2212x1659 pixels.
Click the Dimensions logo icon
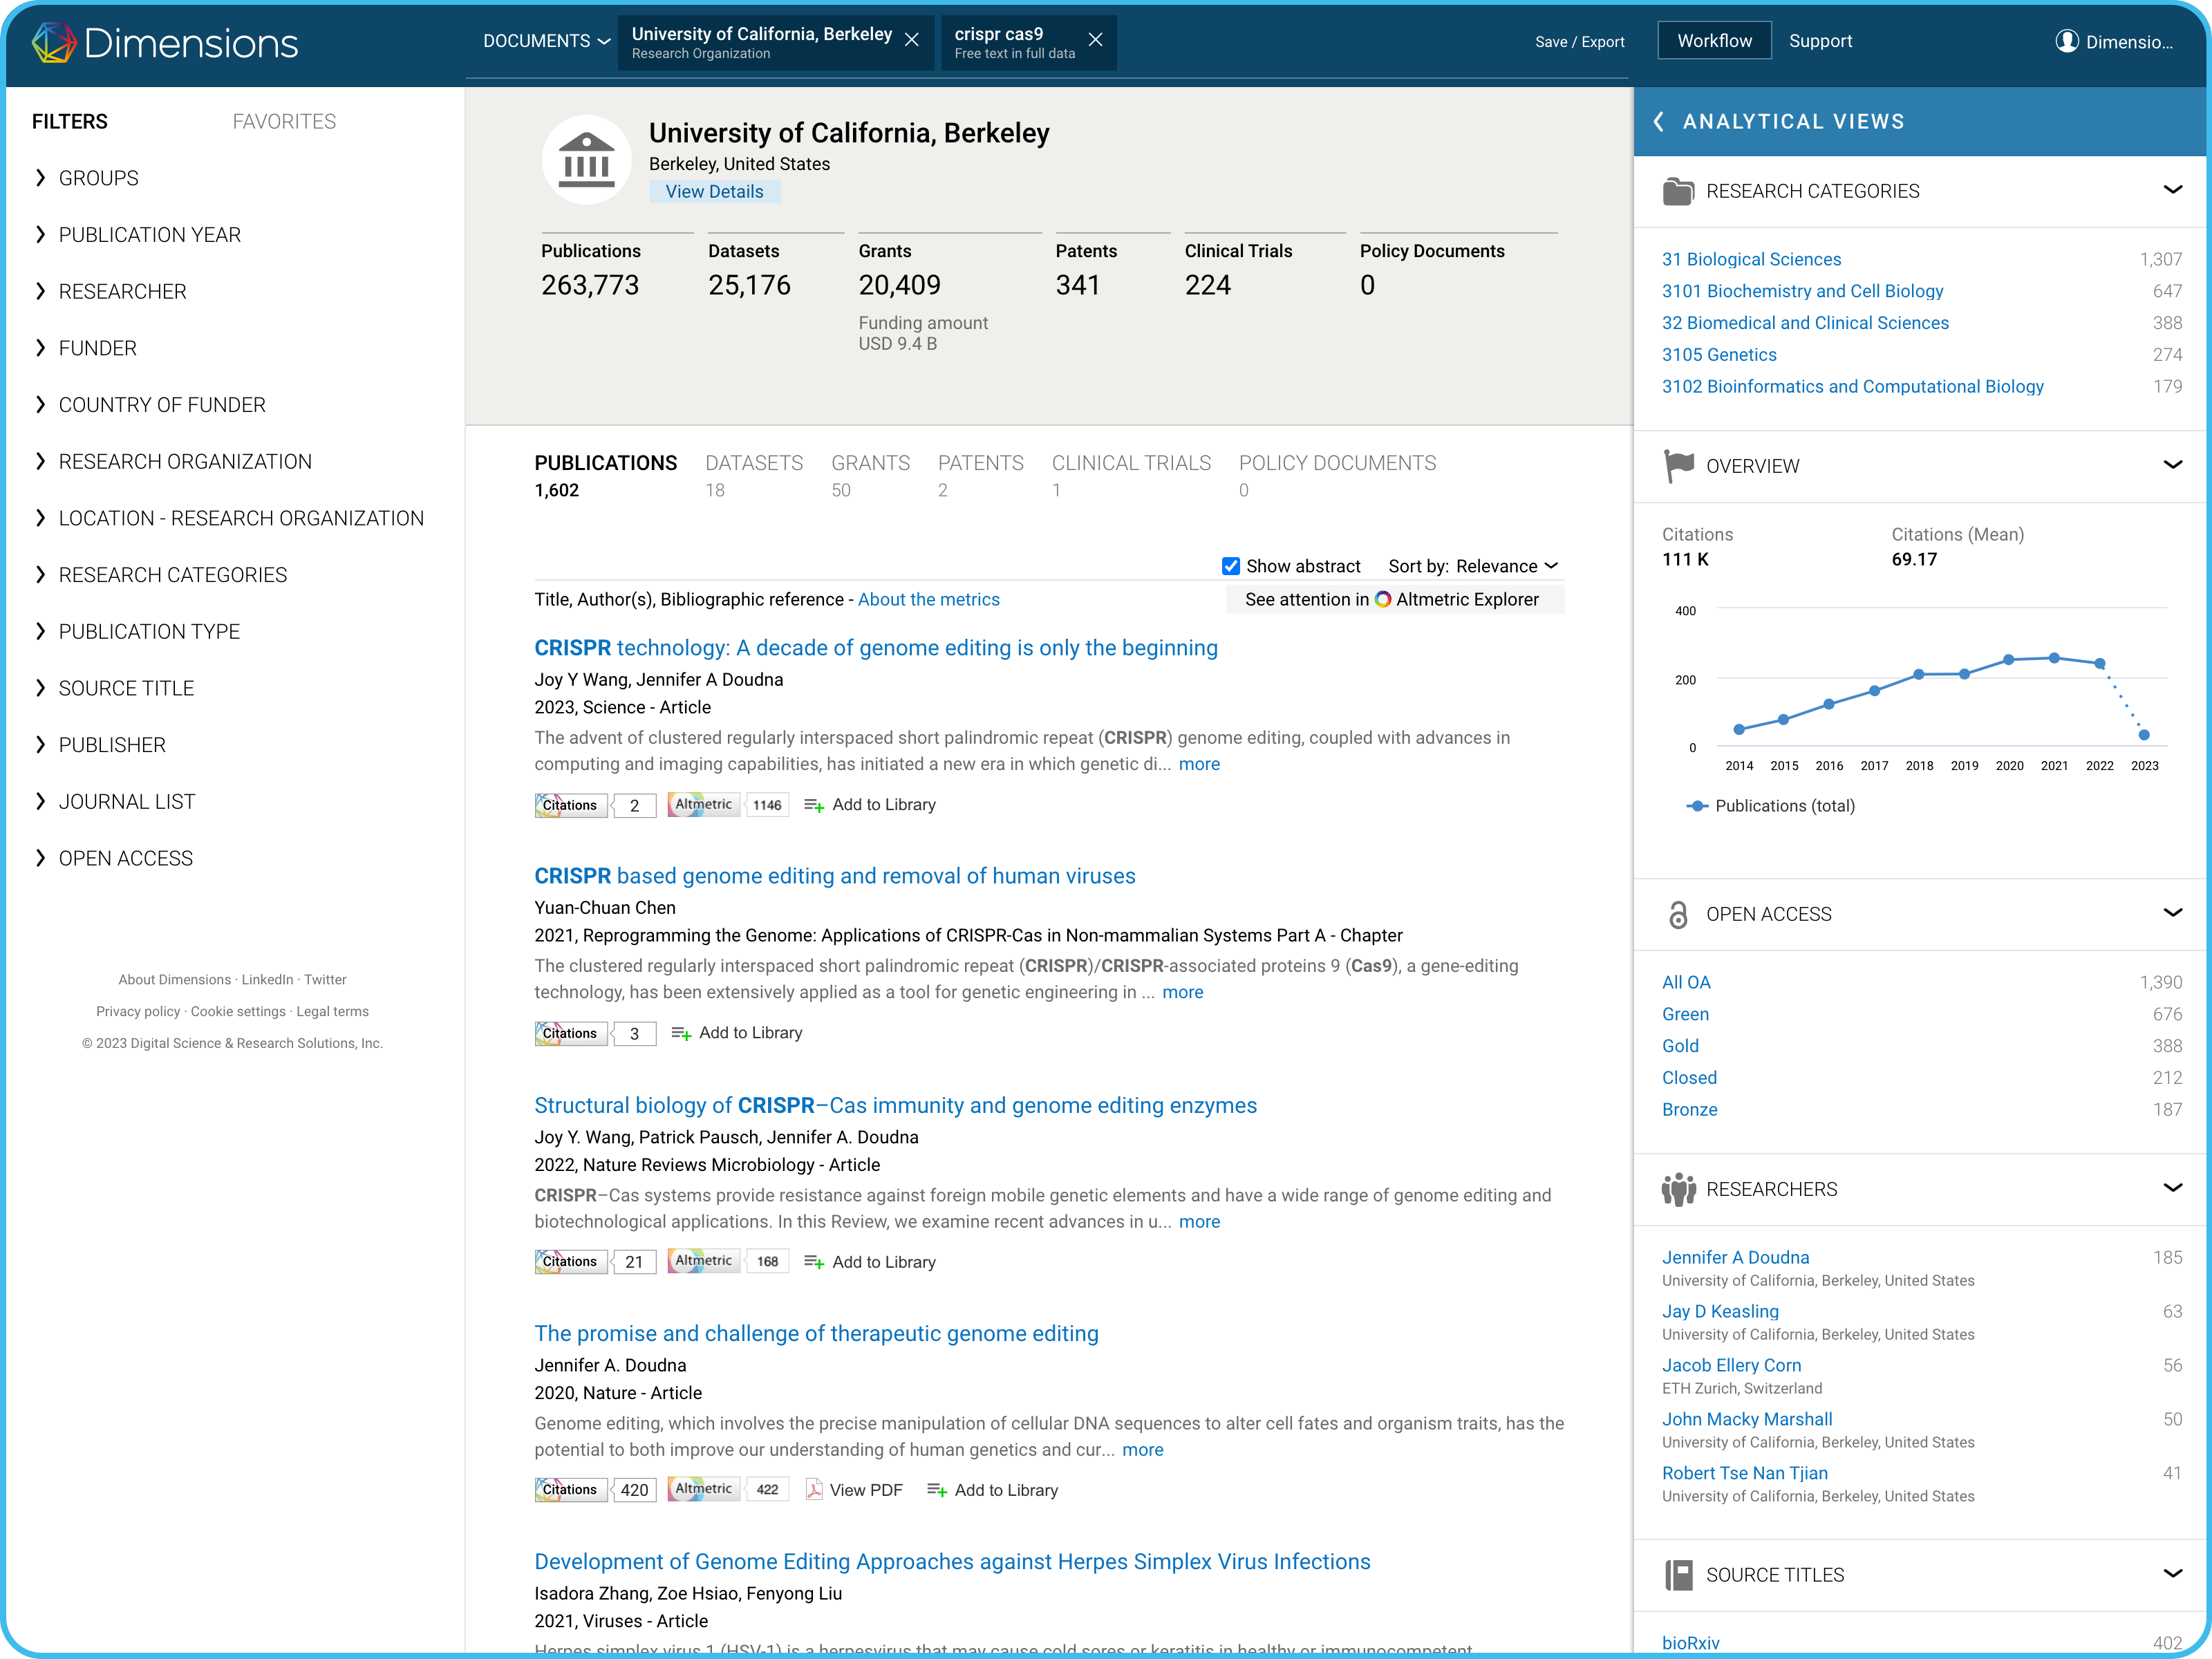click(54, 42)
